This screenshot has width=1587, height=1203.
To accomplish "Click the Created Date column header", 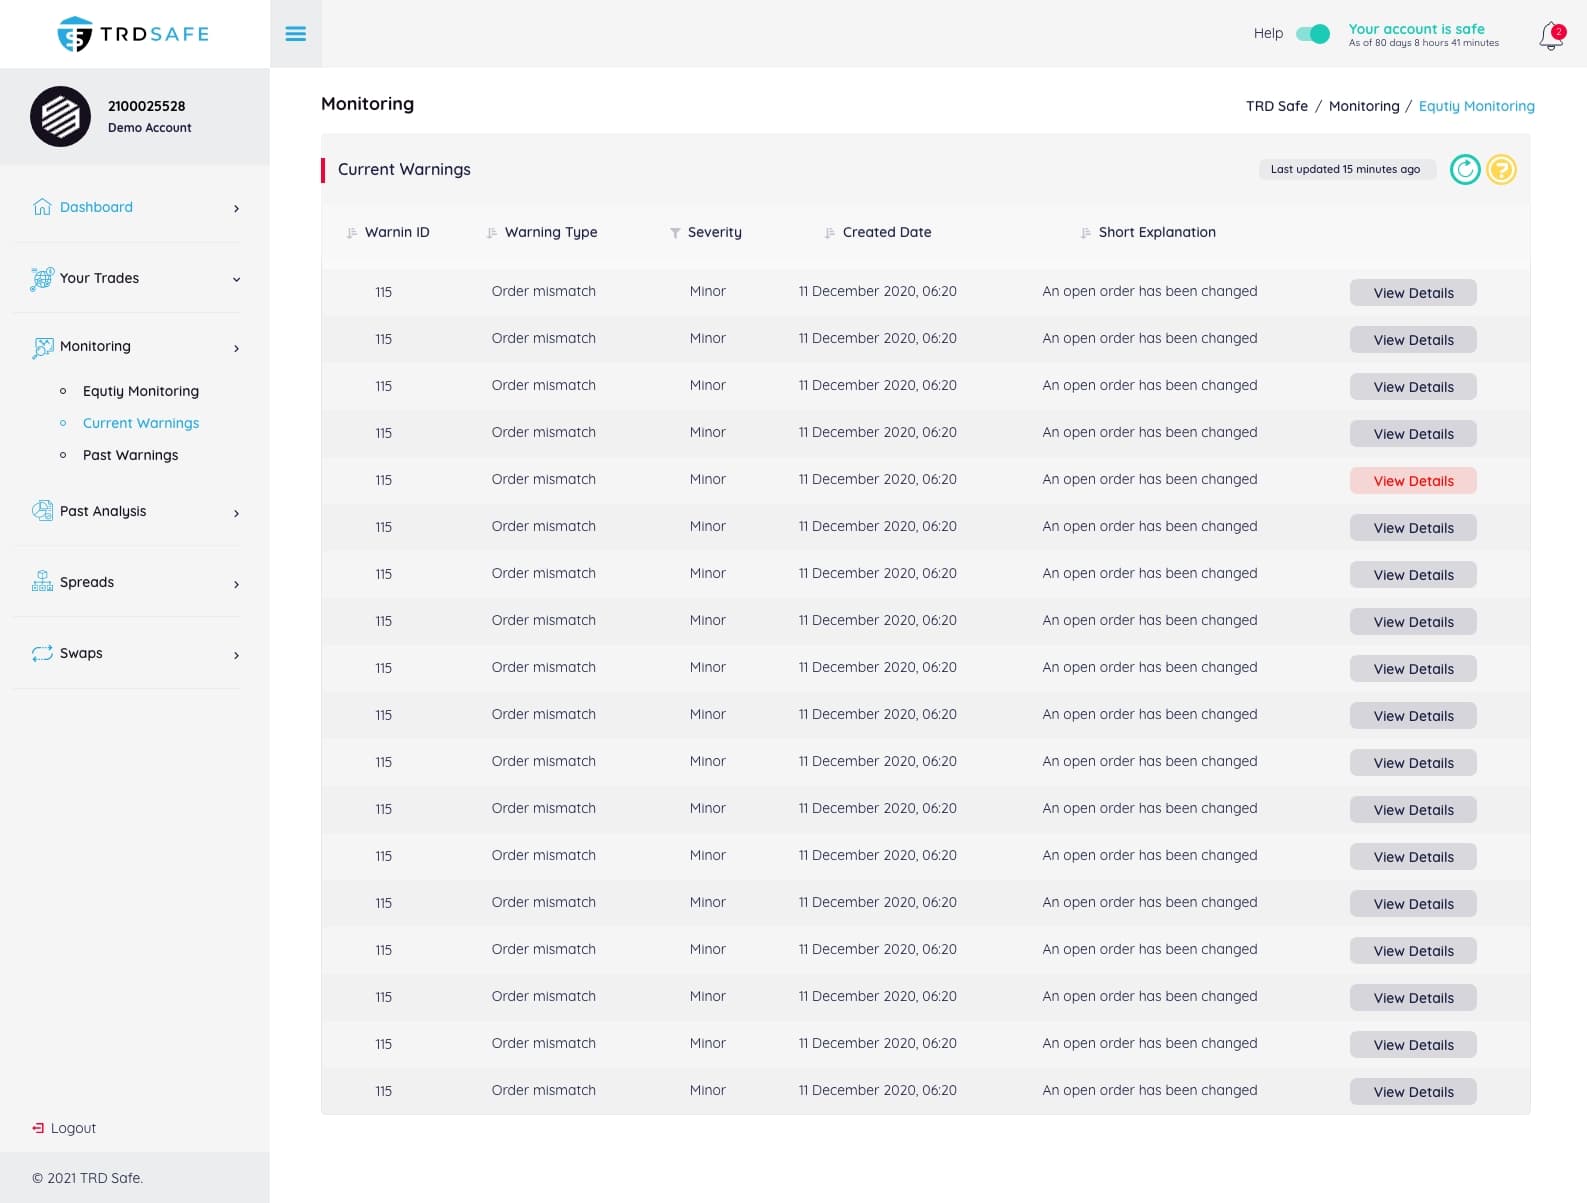I will pyautogui.click(x=887, y=232).
